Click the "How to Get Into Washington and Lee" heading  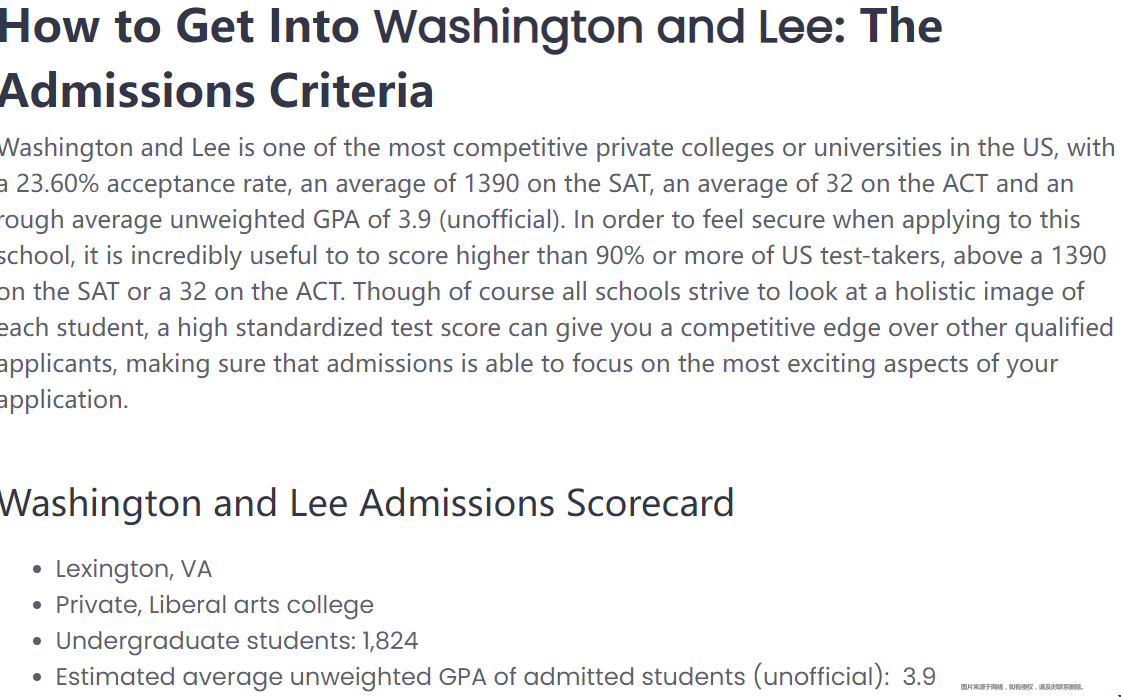tap(470, 26)
